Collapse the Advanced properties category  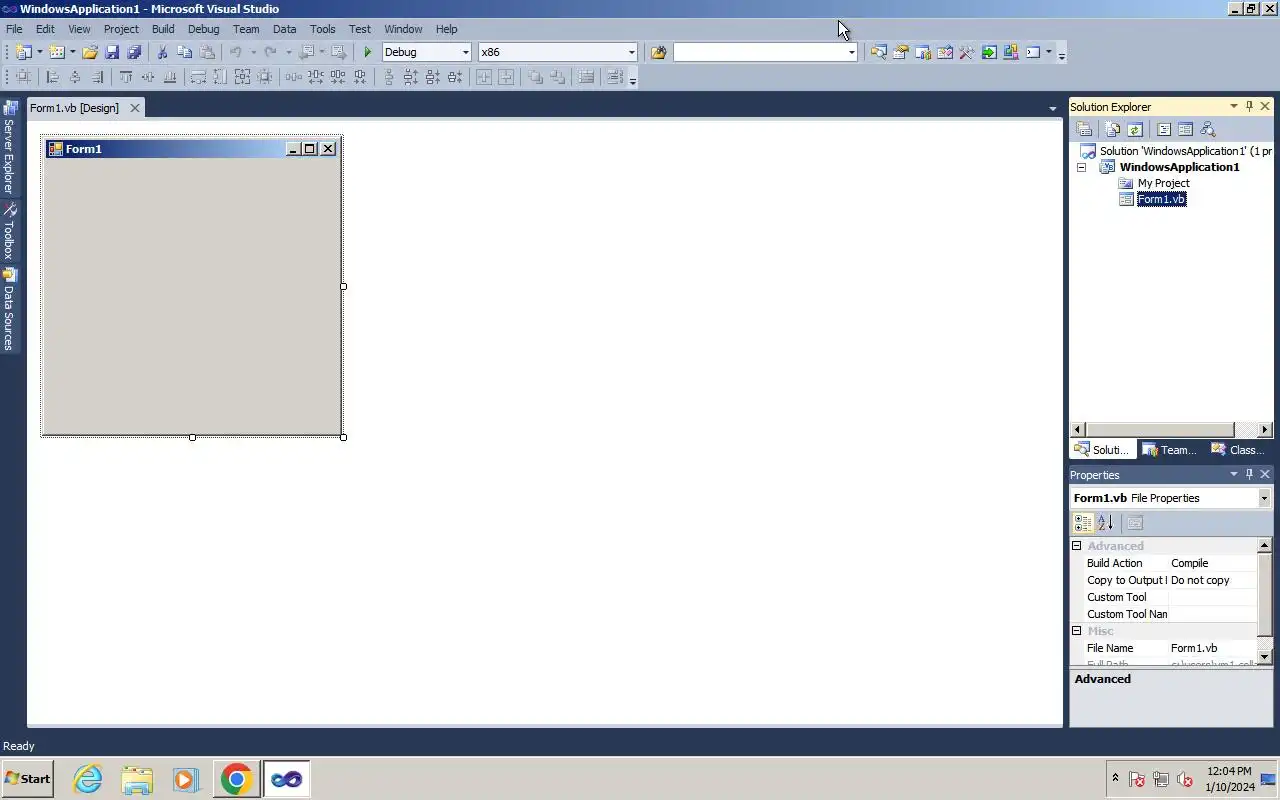[x=1077, y=546]
